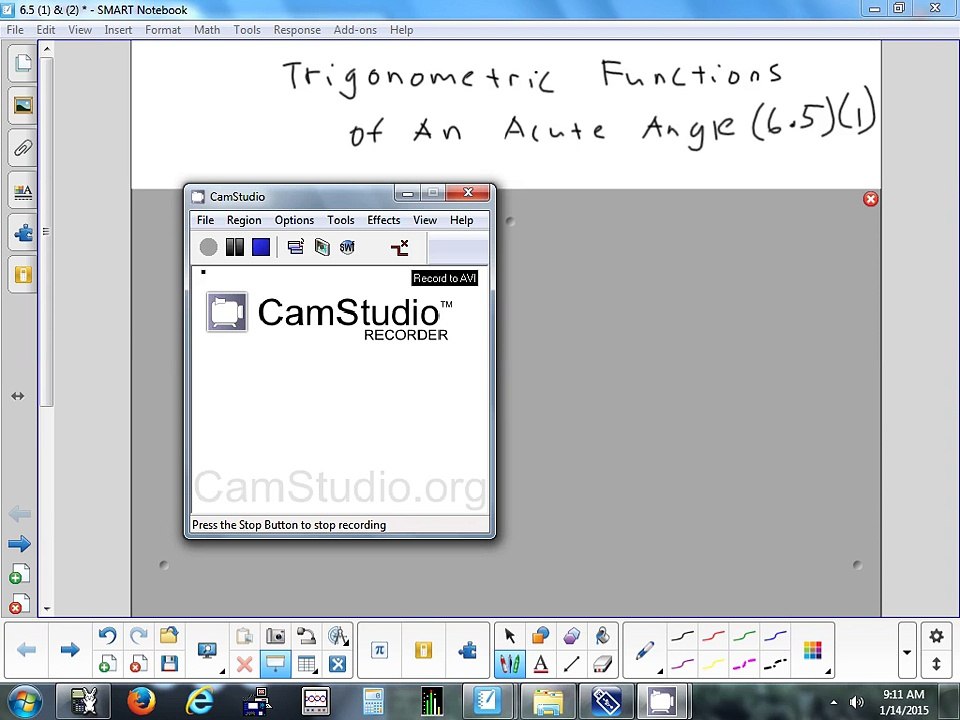Click the Delete Page icon in bottom toolbar
This screenshot has height=720, width=960.
coord(138,664)
